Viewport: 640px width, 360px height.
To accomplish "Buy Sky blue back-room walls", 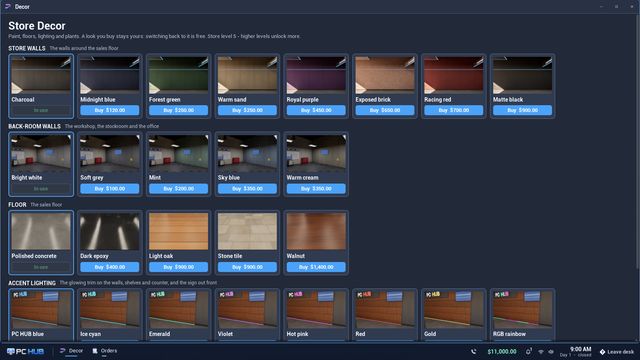I will [x=247, y=189].
